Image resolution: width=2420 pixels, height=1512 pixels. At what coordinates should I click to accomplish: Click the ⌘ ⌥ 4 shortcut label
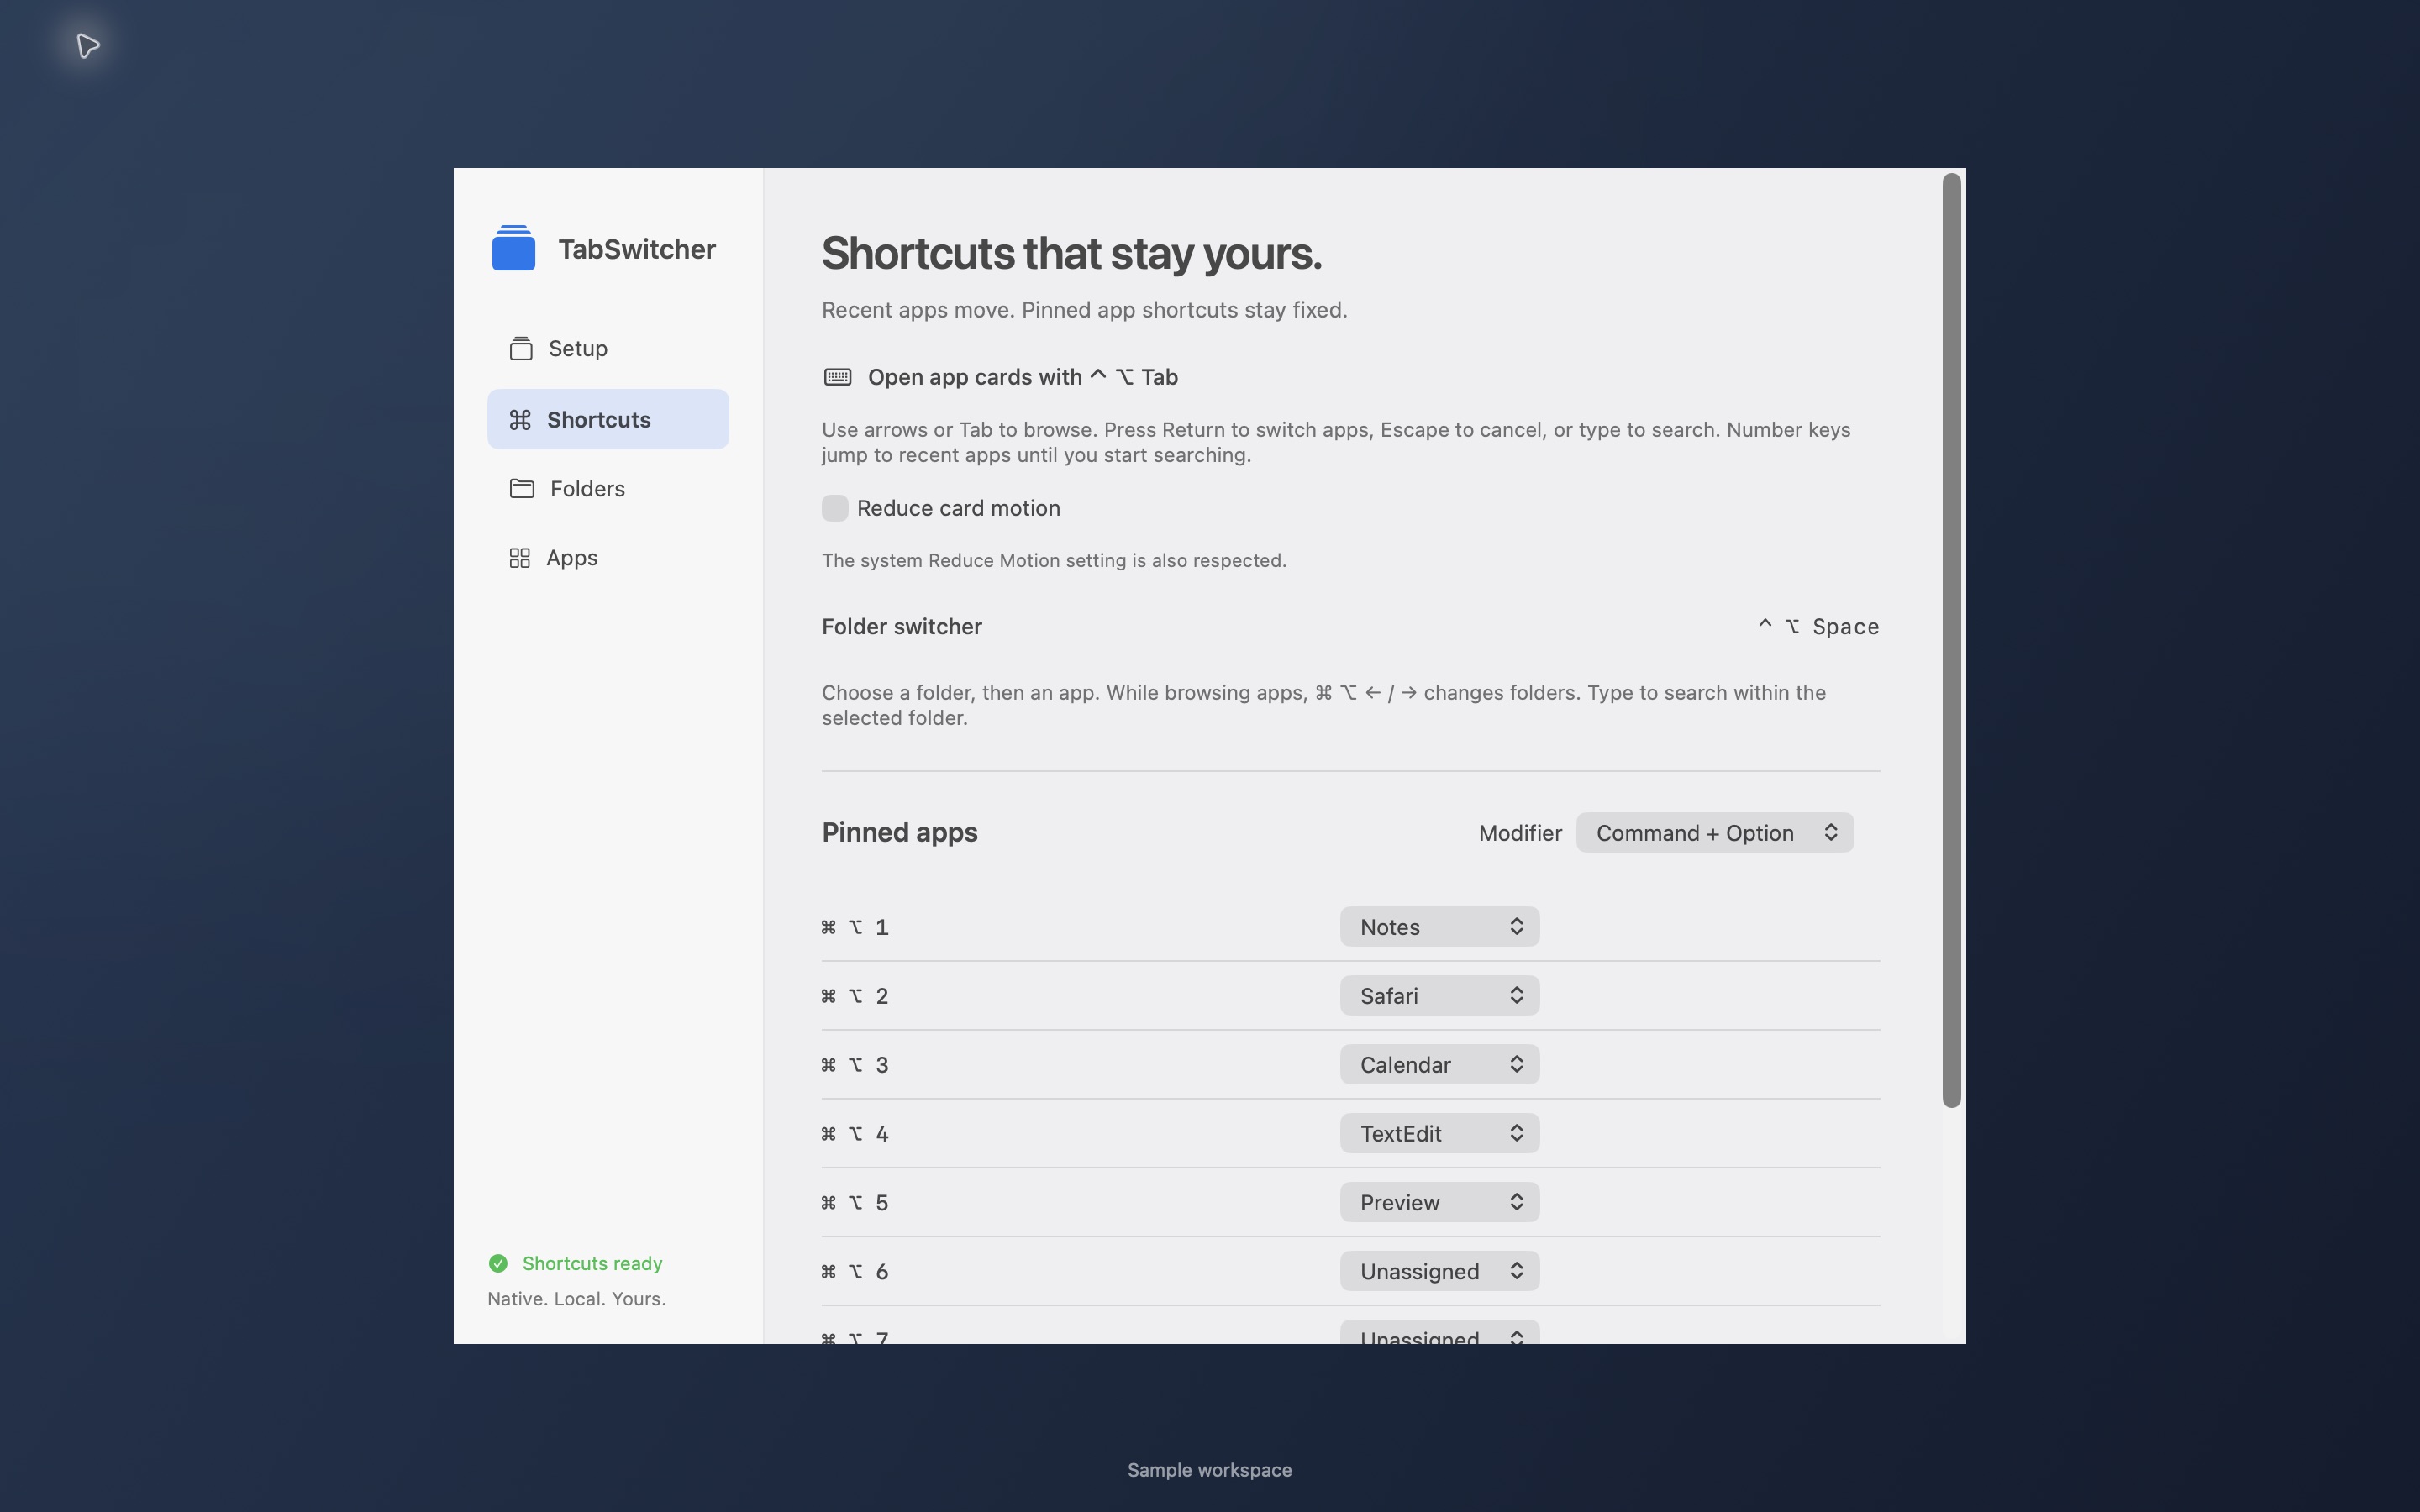tap(855, 1135)
